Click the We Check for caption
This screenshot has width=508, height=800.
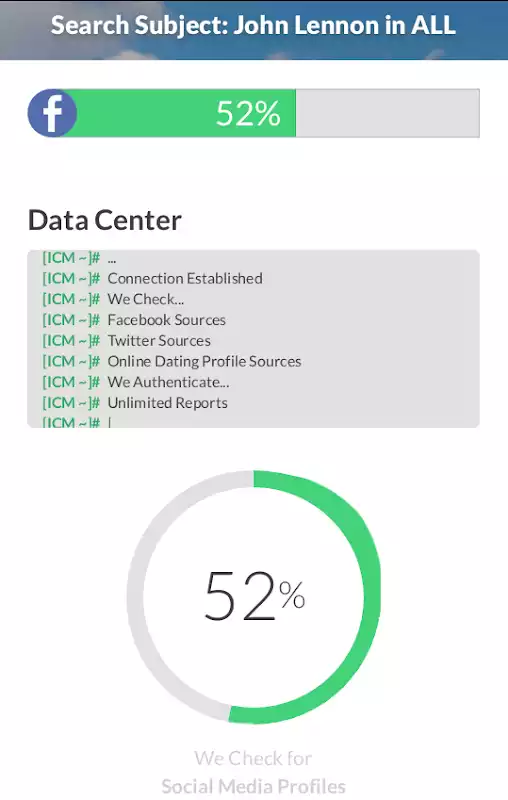pos(253,758)
